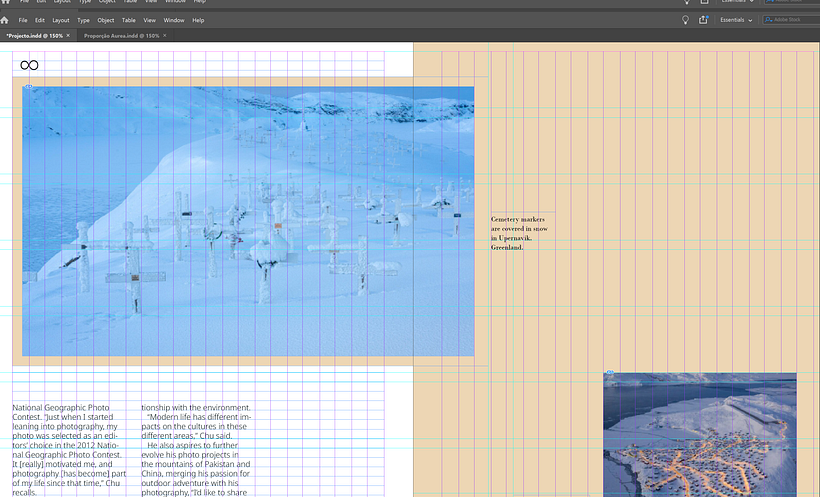The image size is (820, 497).
Task: Switch to the Proporção Aurea.indd tab
Action: [x=121, y=35]
